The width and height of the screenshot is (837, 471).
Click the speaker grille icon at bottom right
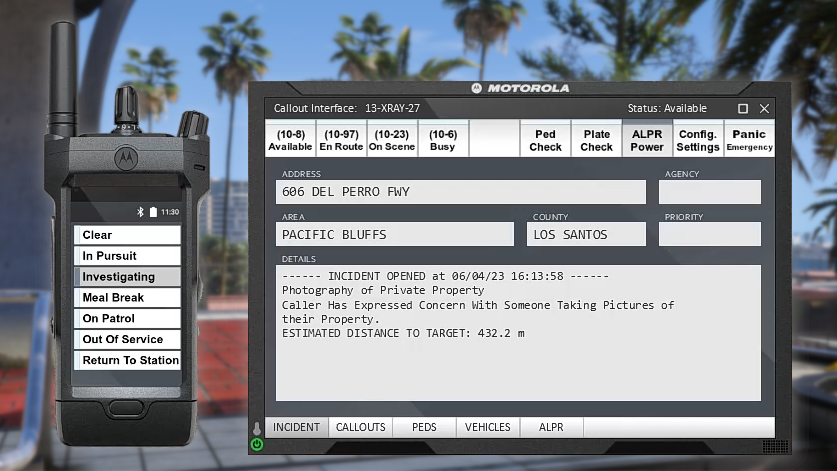[x=774, y=446]
